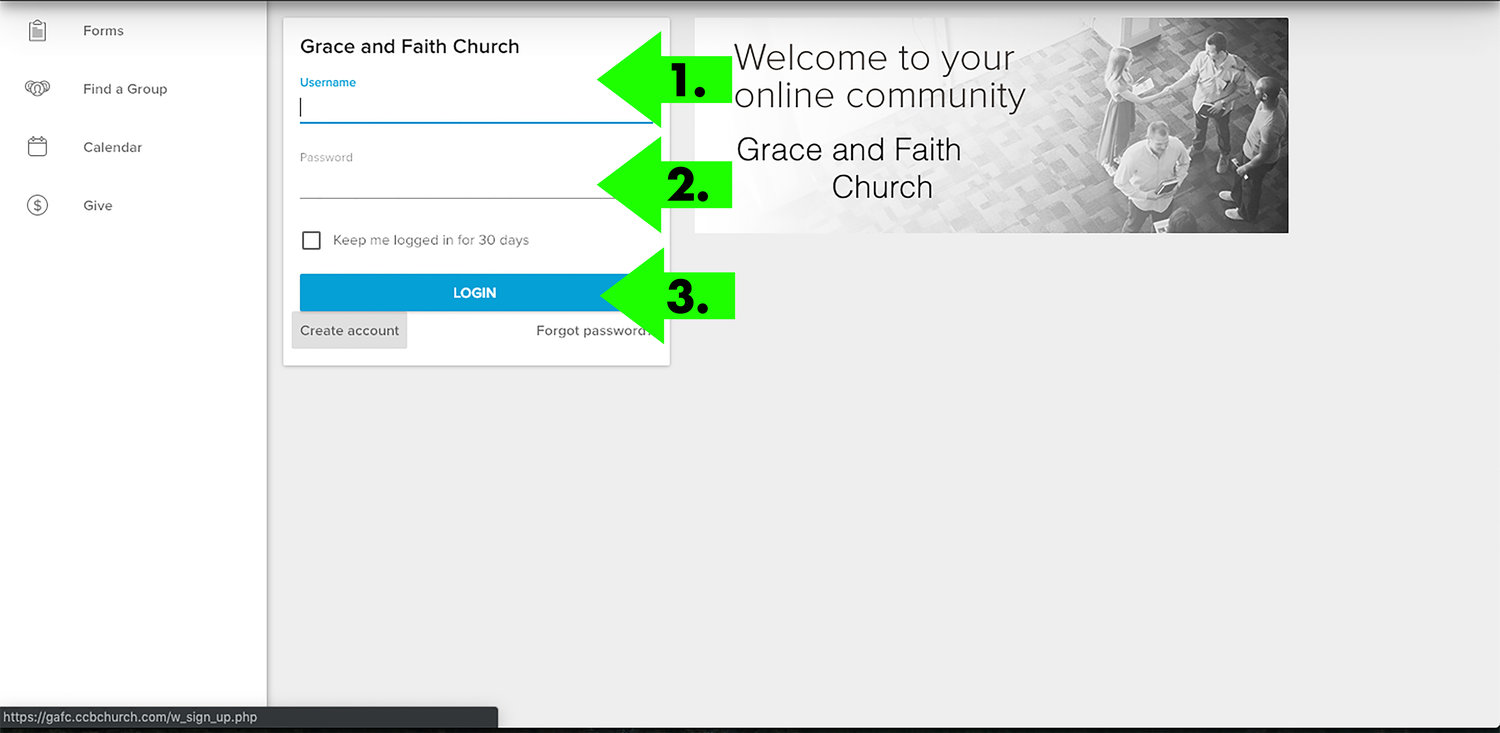Click the Find a Group people icon
Image resolution: width=1500 pixels, height=733 pixels.
[37, 89]
